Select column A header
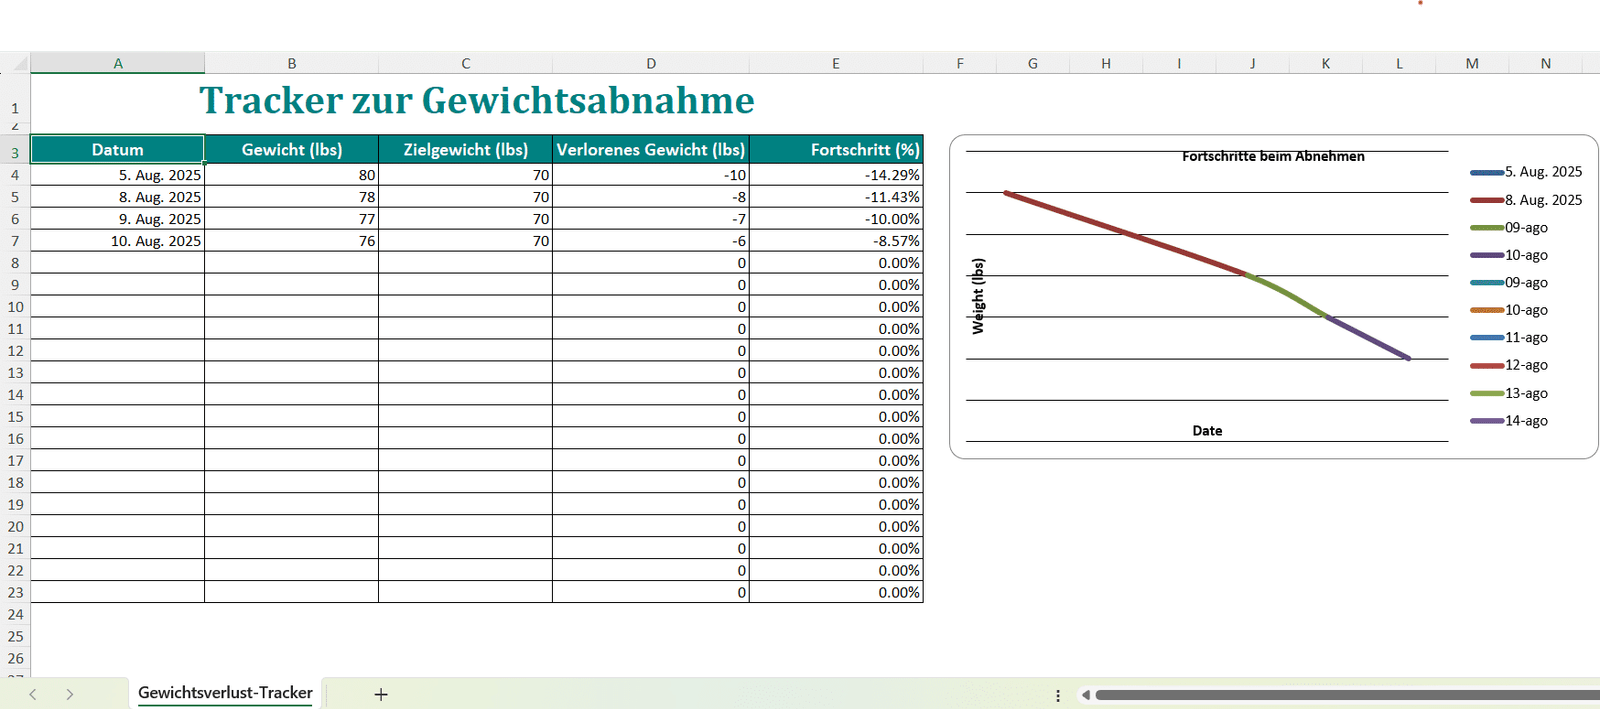This screenshot has height=709, width=1600. point(118,63)
